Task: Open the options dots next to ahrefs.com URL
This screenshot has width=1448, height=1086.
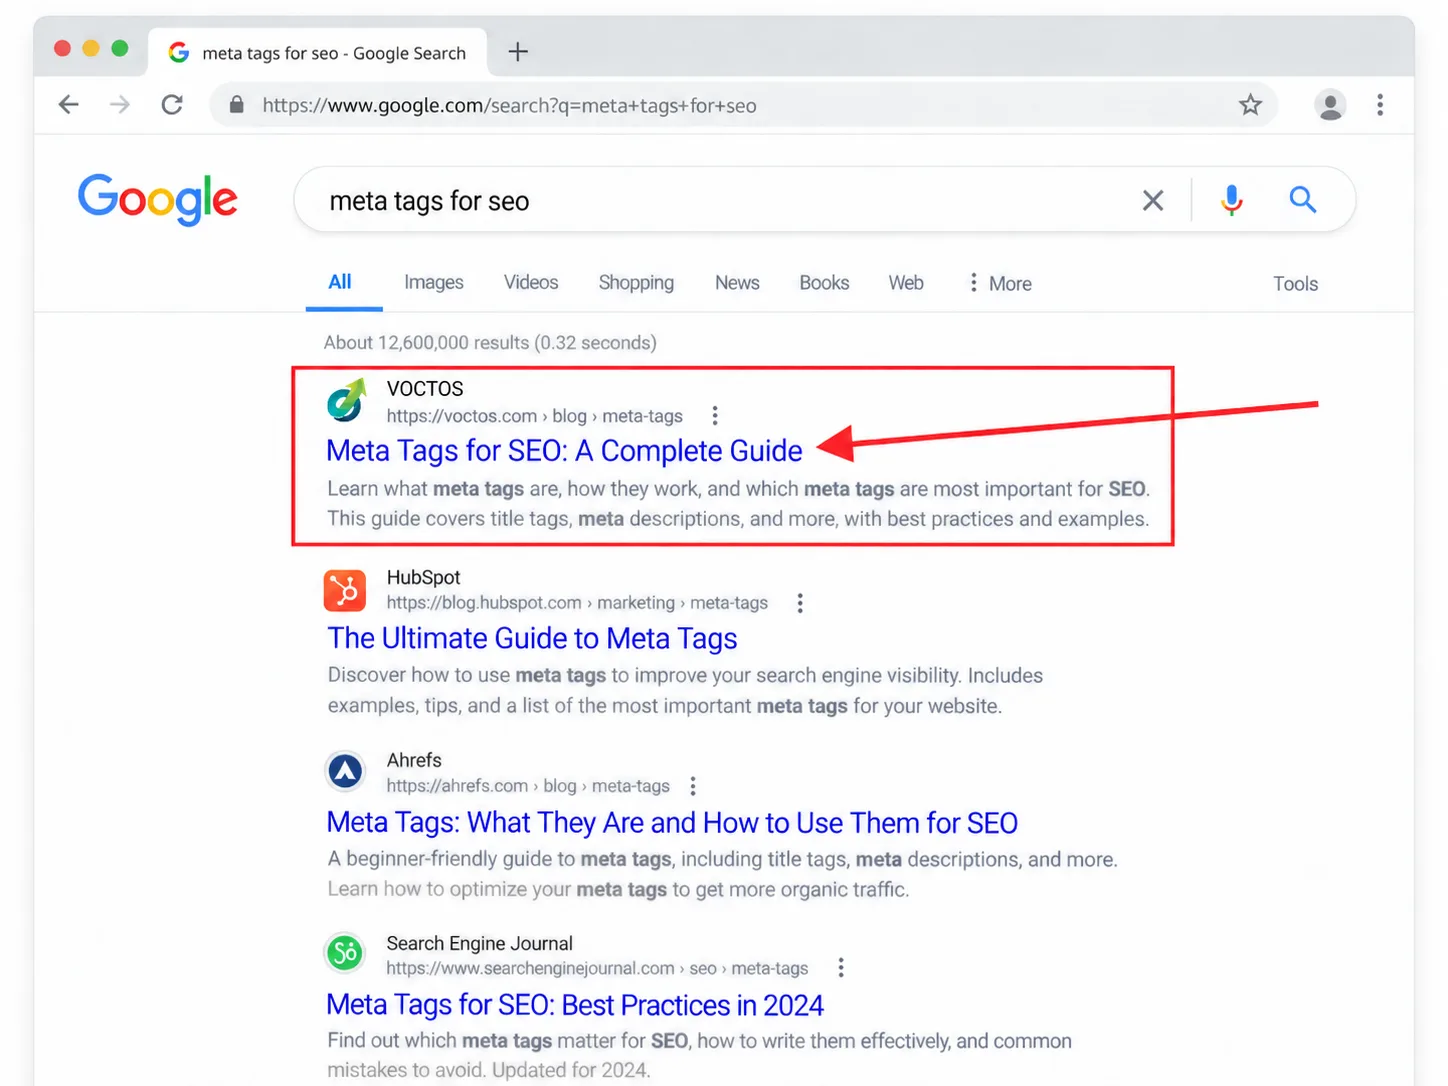Action: 693,786
